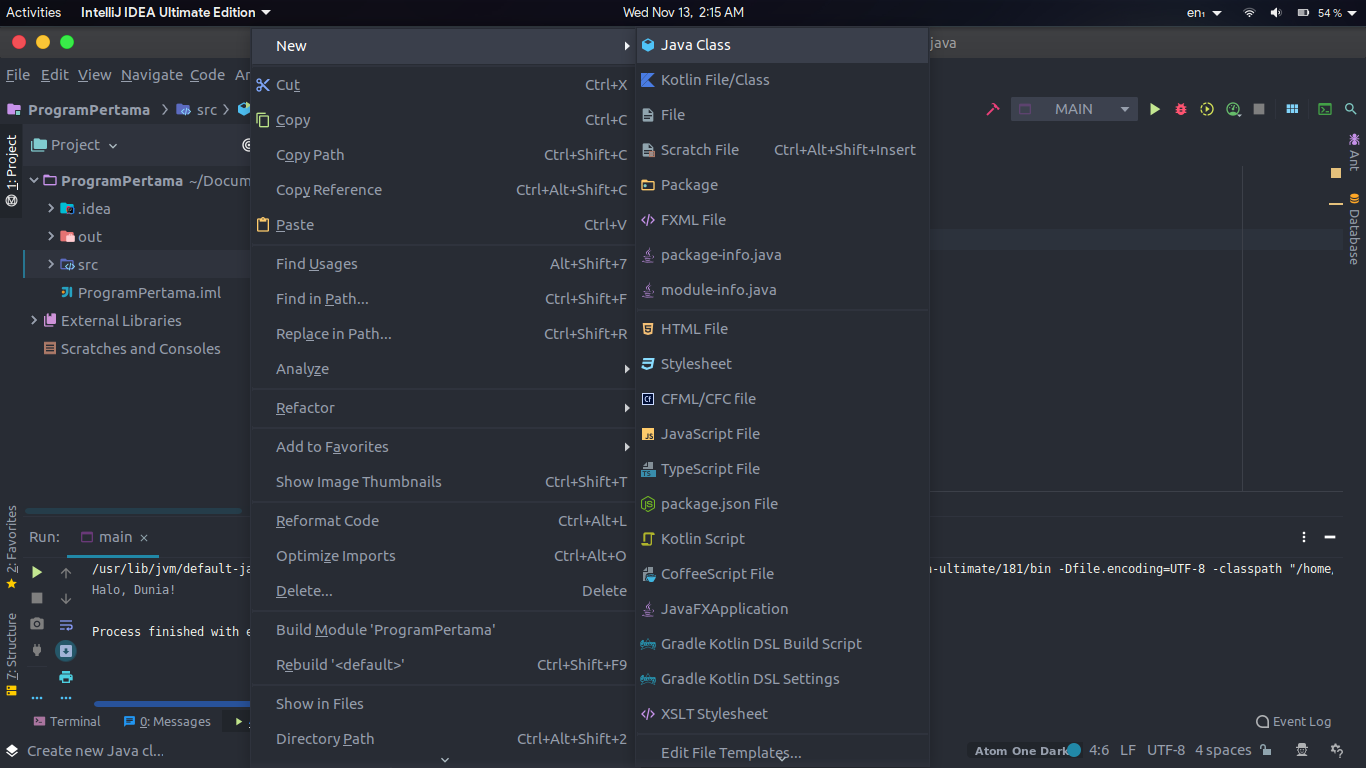This screenshot has height=768, width=1366.
Task: Toggle scroll to end in Run console
Action: click(x=66, y=651)
